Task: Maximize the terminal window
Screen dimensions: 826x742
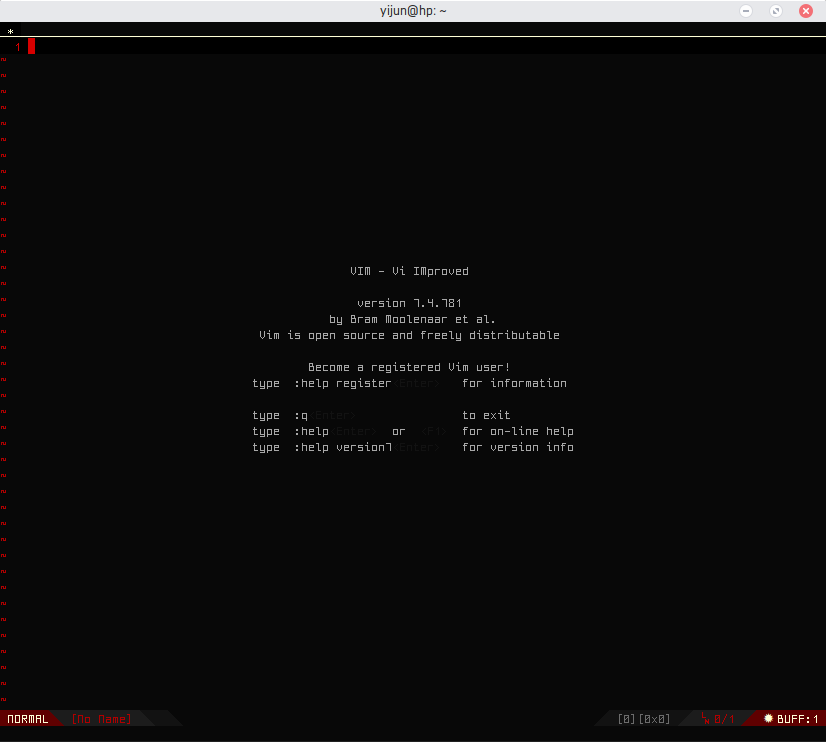Action: coord(776,11)
